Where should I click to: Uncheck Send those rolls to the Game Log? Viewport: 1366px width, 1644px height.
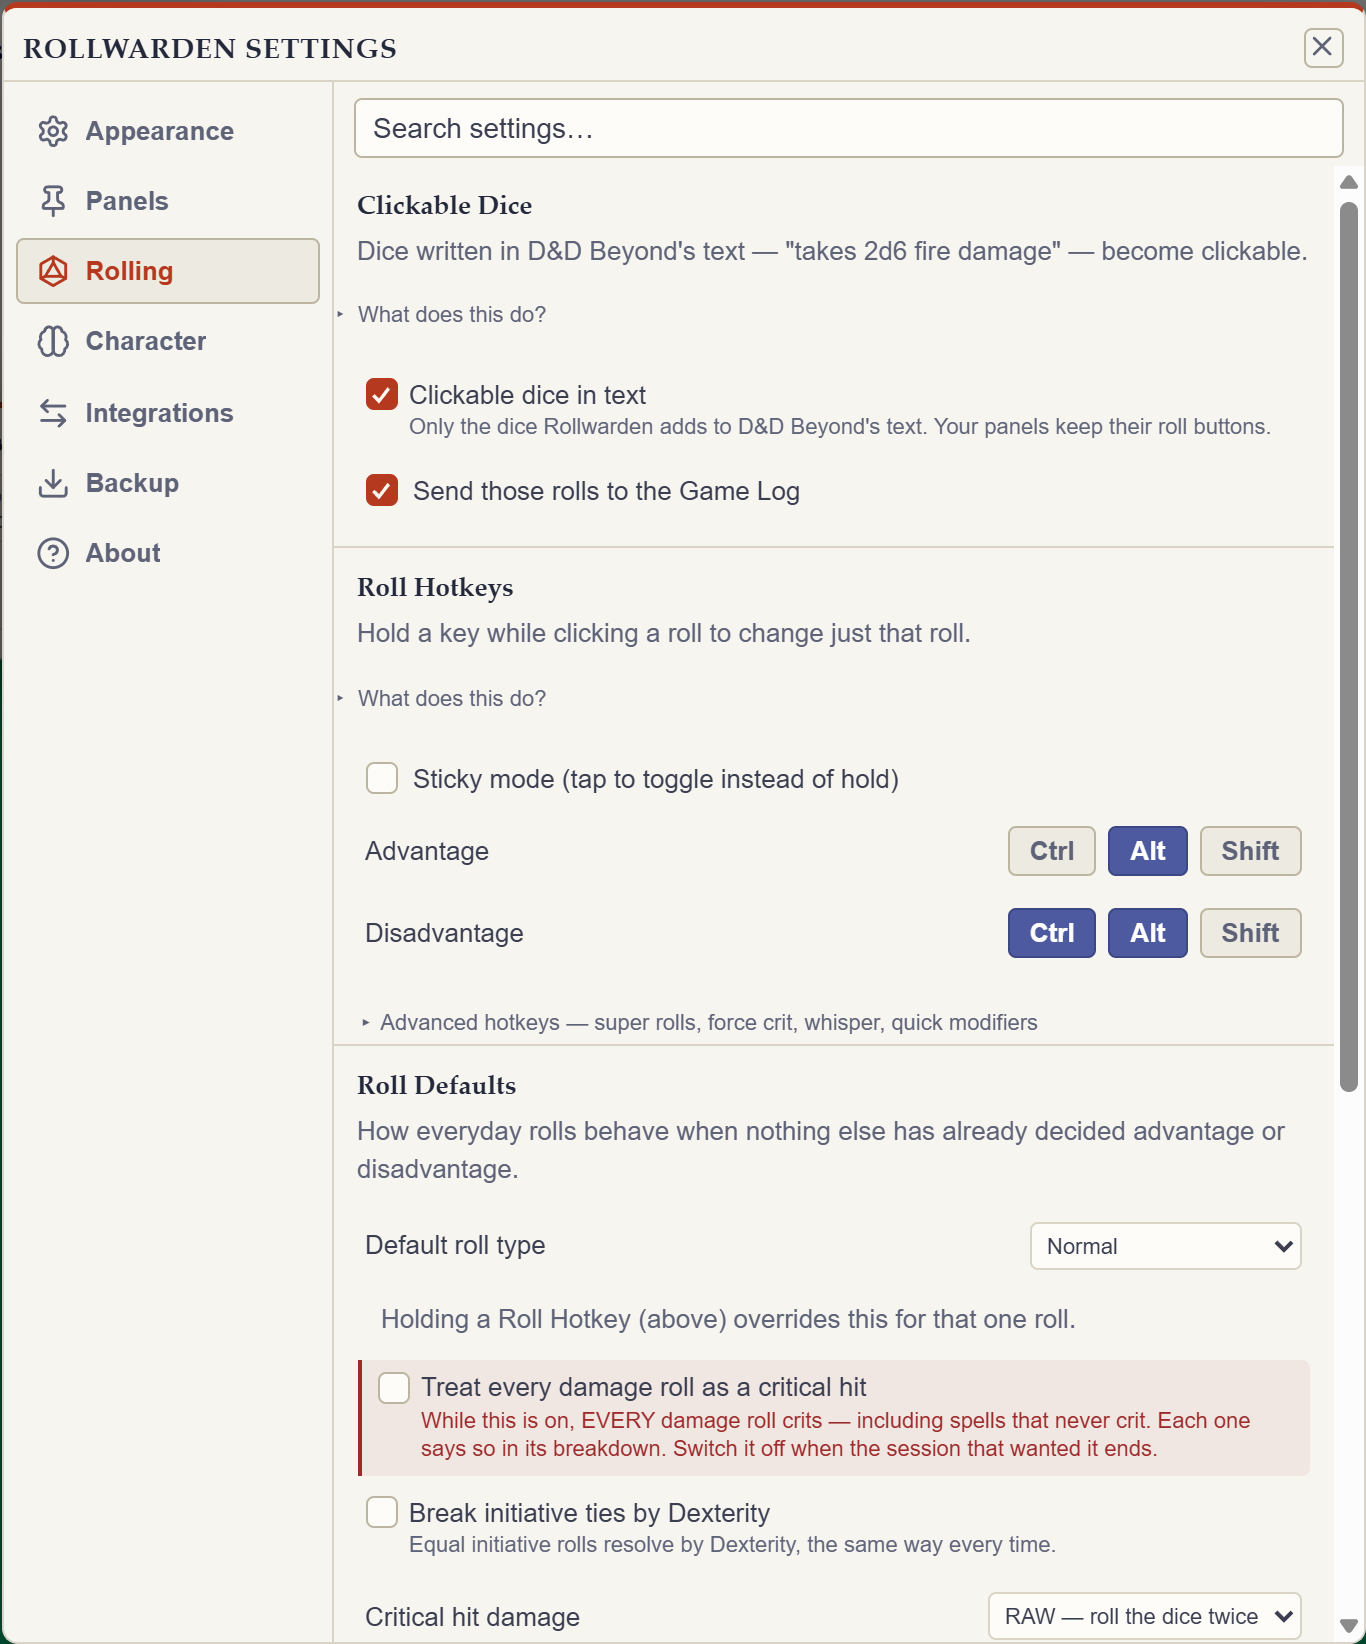click(x=382, y=491)
